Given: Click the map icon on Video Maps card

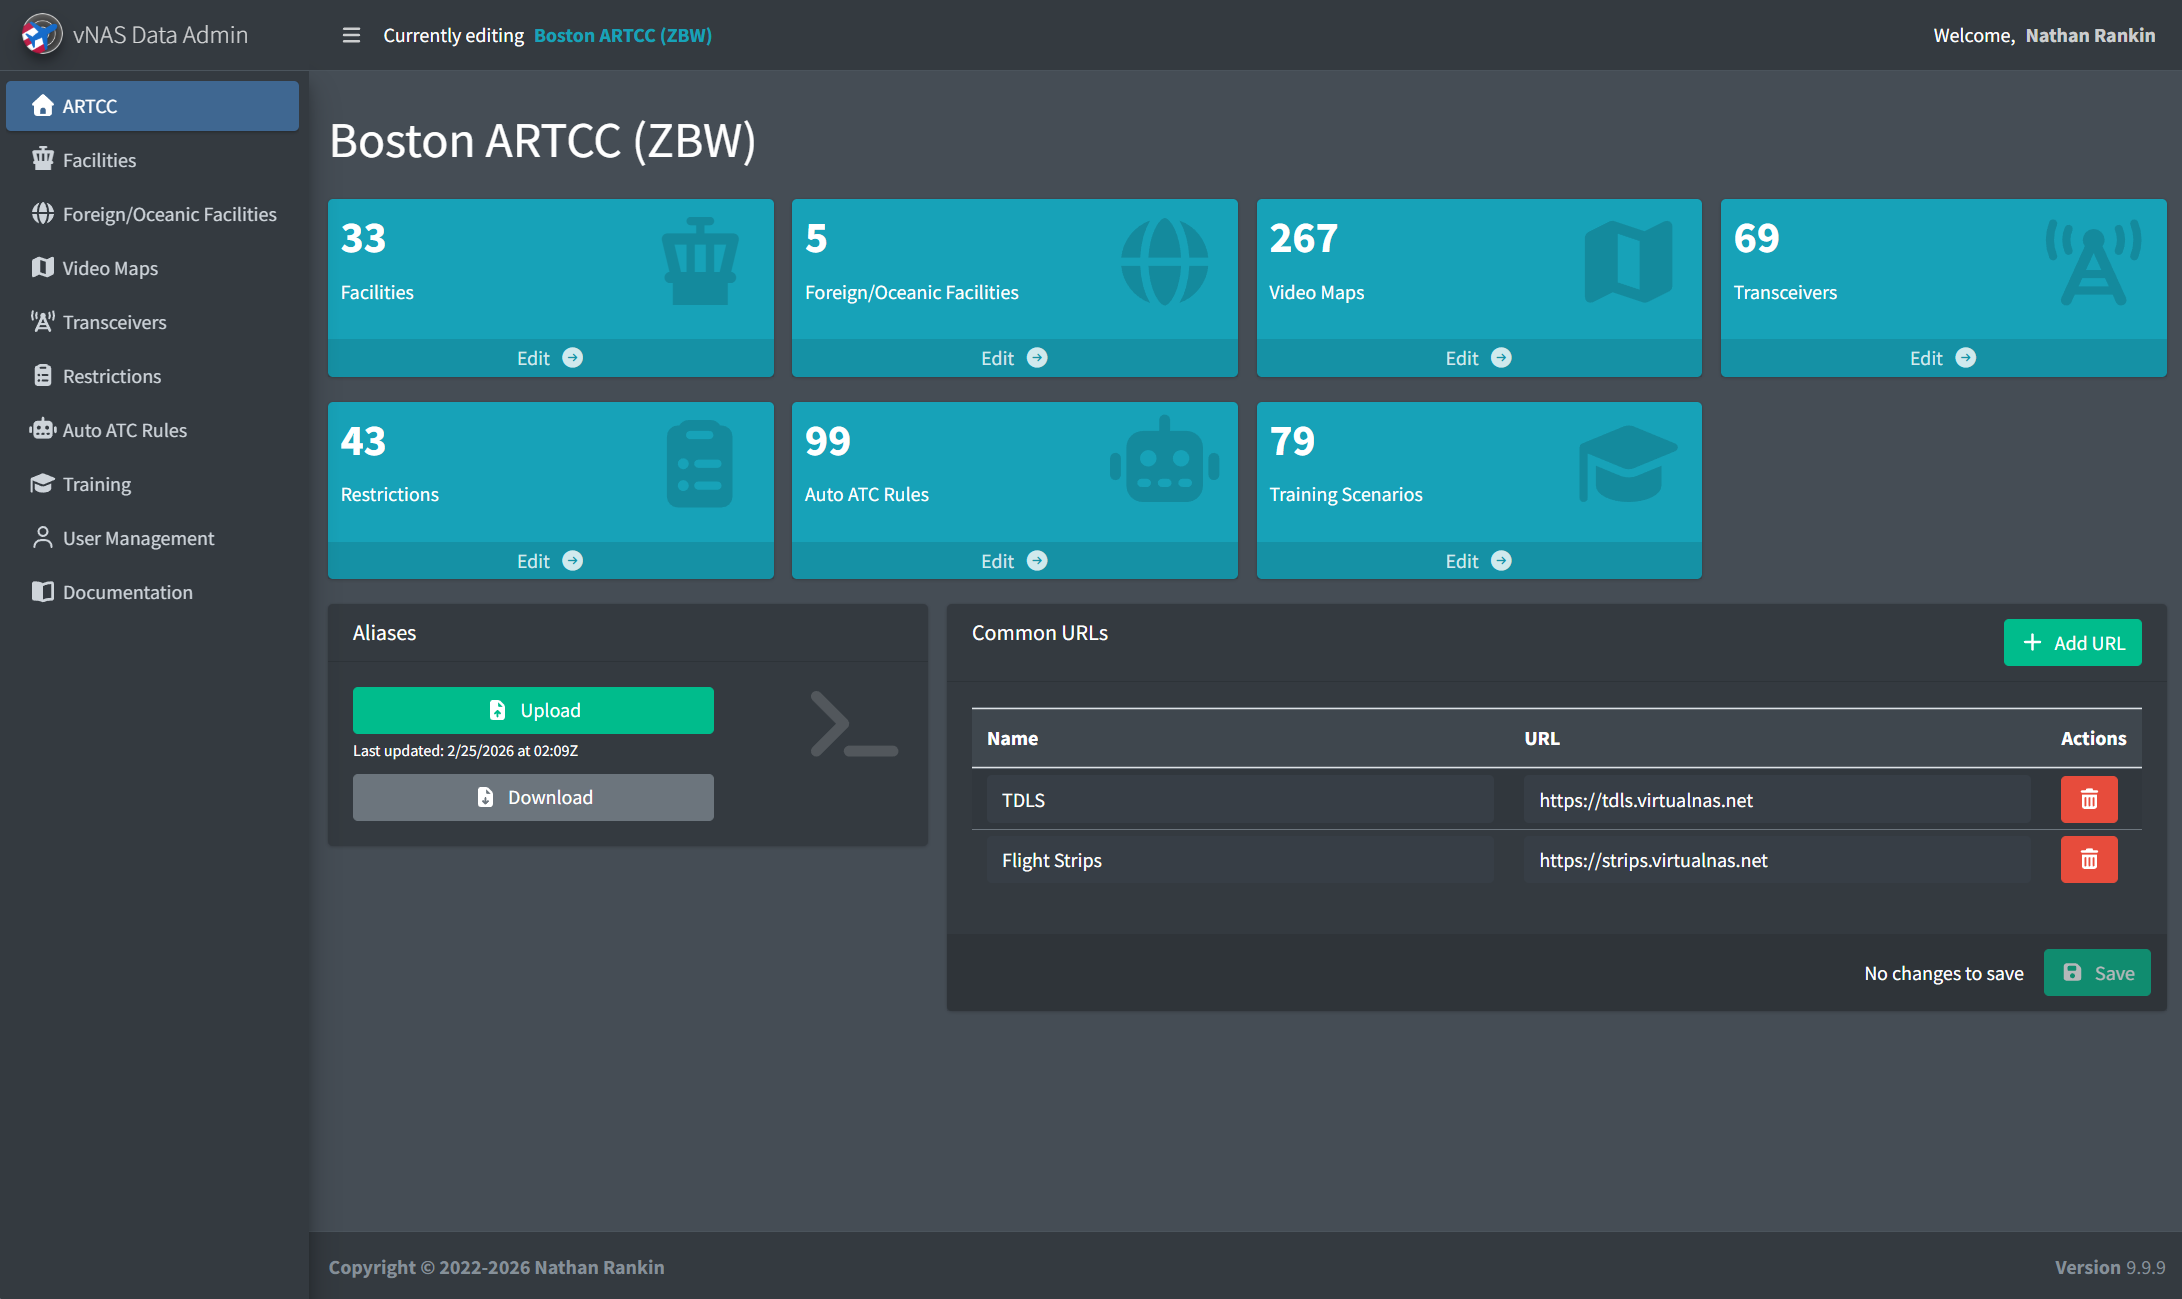Looking at the screenshot, I should 1628,261.
